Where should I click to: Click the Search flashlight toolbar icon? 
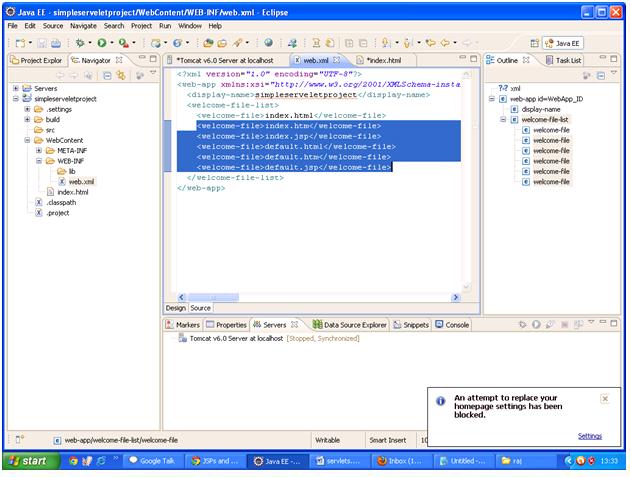tap(238, 43)
